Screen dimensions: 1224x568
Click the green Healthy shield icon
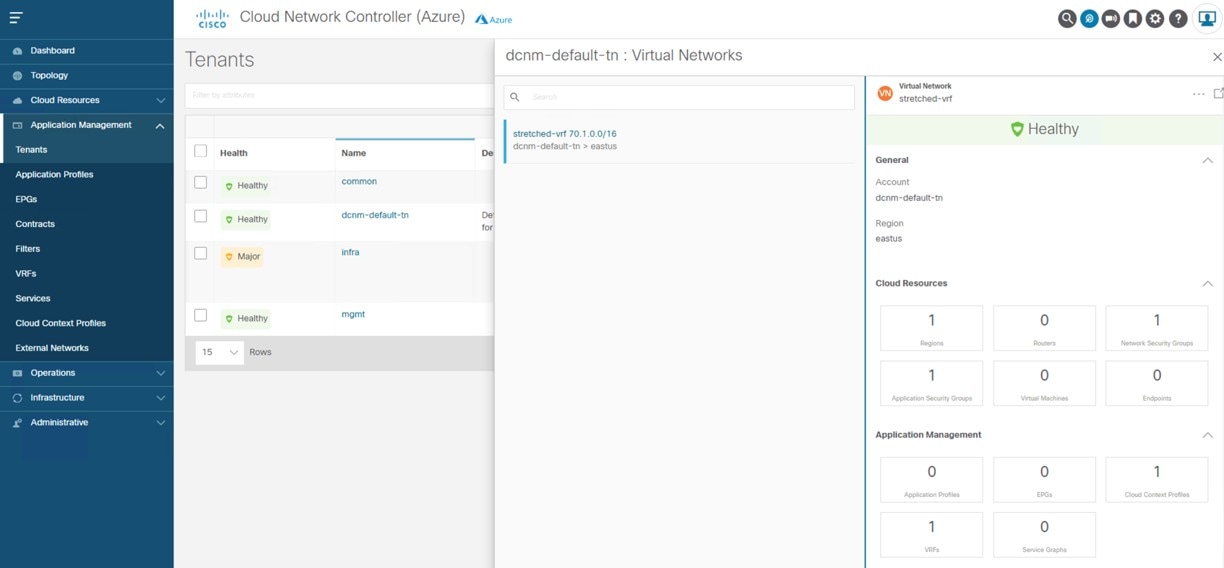click(x=1017, y=129)
